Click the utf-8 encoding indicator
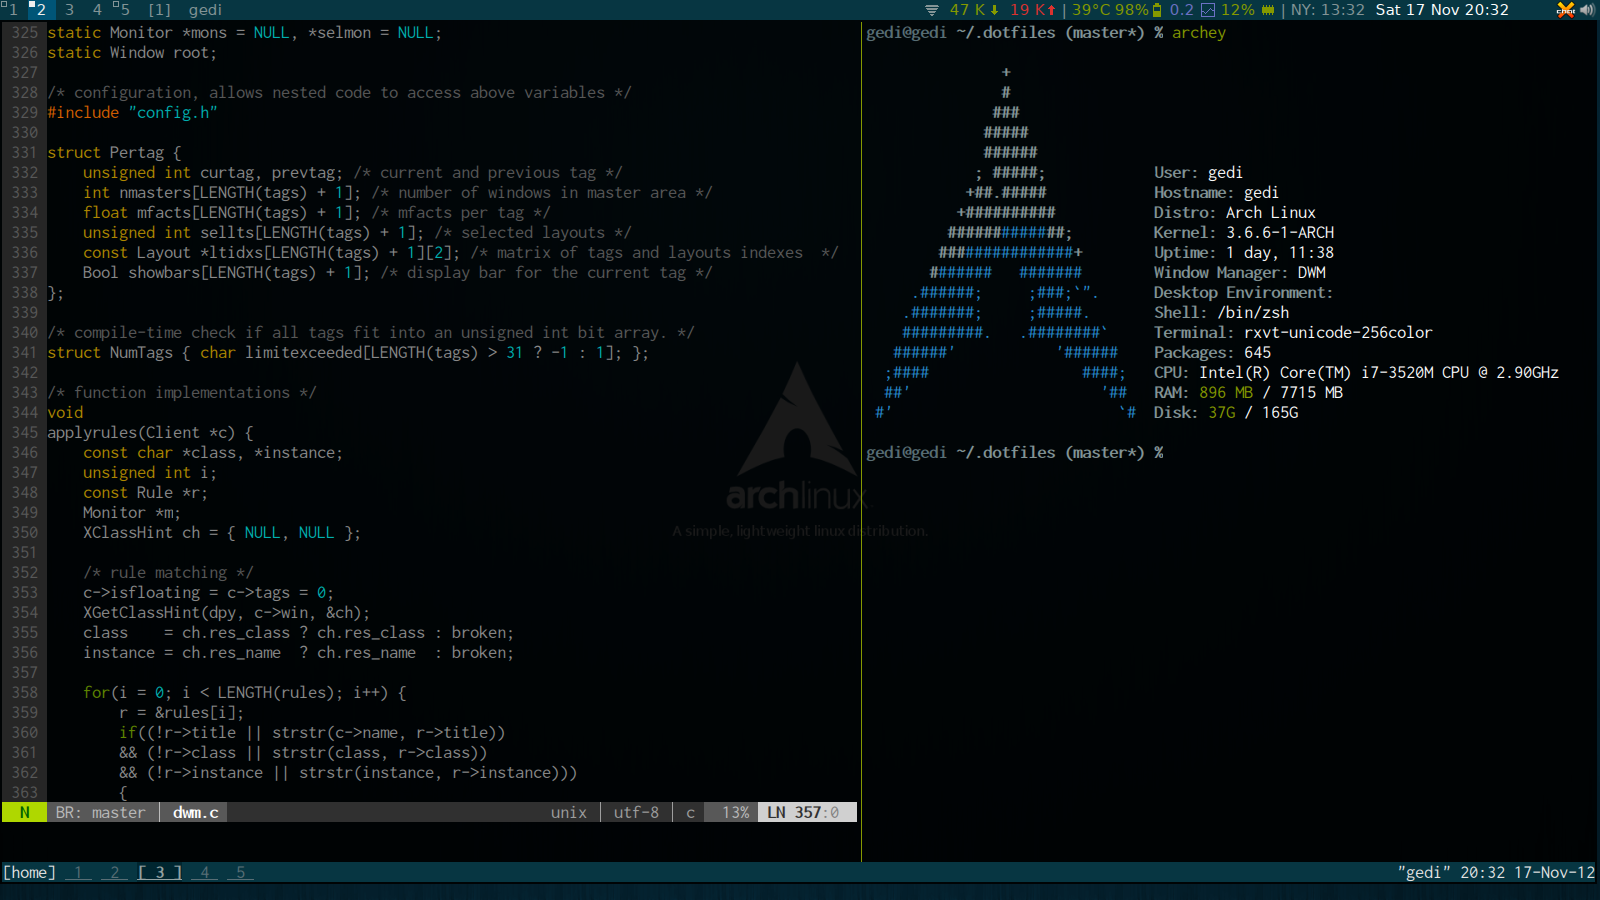 636,812
